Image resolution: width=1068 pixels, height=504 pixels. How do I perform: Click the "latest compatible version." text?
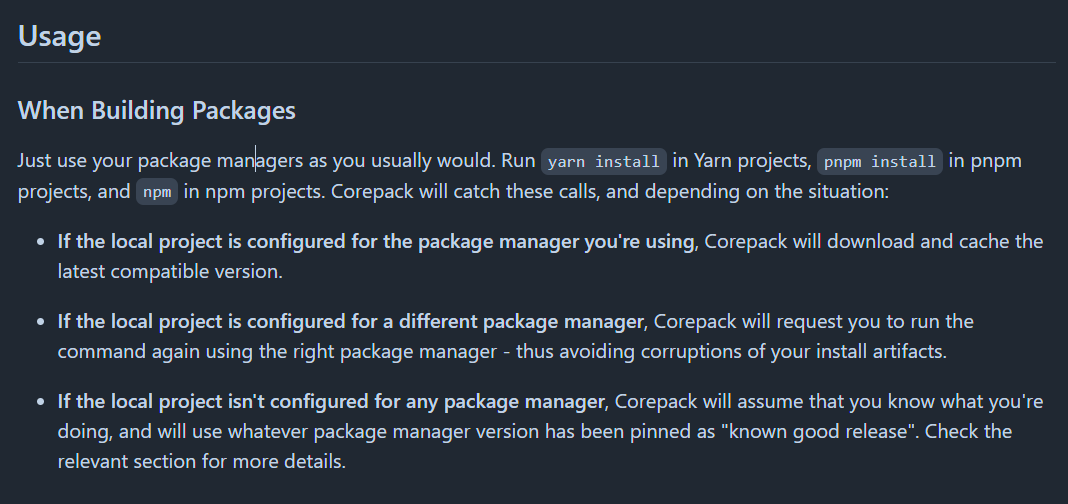tap(170, 272)
